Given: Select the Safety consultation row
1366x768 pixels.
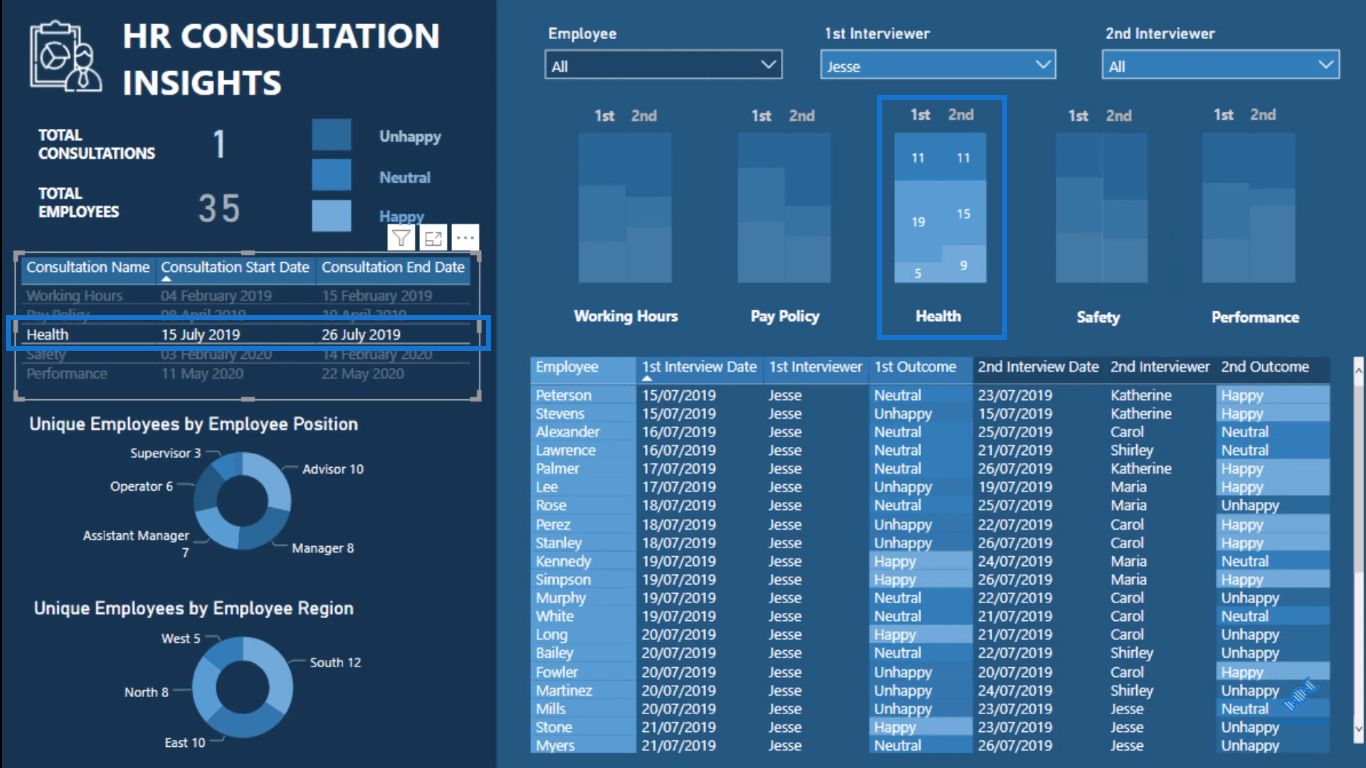Looking at the screenshot, I should click(246, 355).
